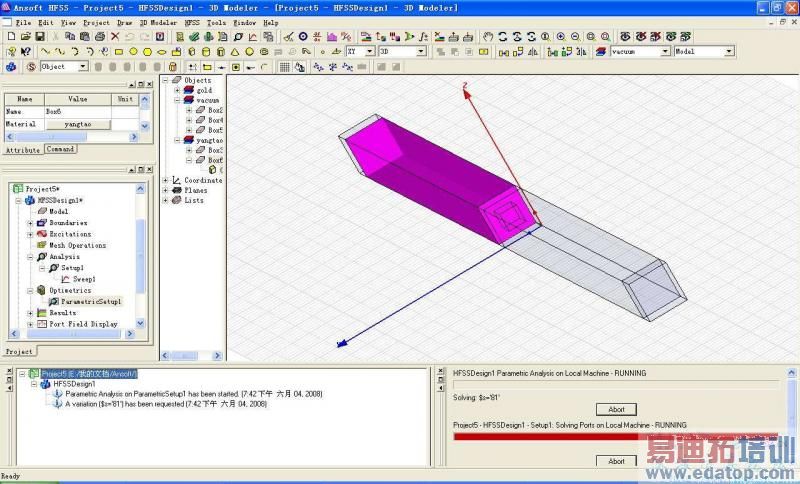Click the Name value cell Box6
The height and width of the screenshot is (484, 800).
(78, 111)
